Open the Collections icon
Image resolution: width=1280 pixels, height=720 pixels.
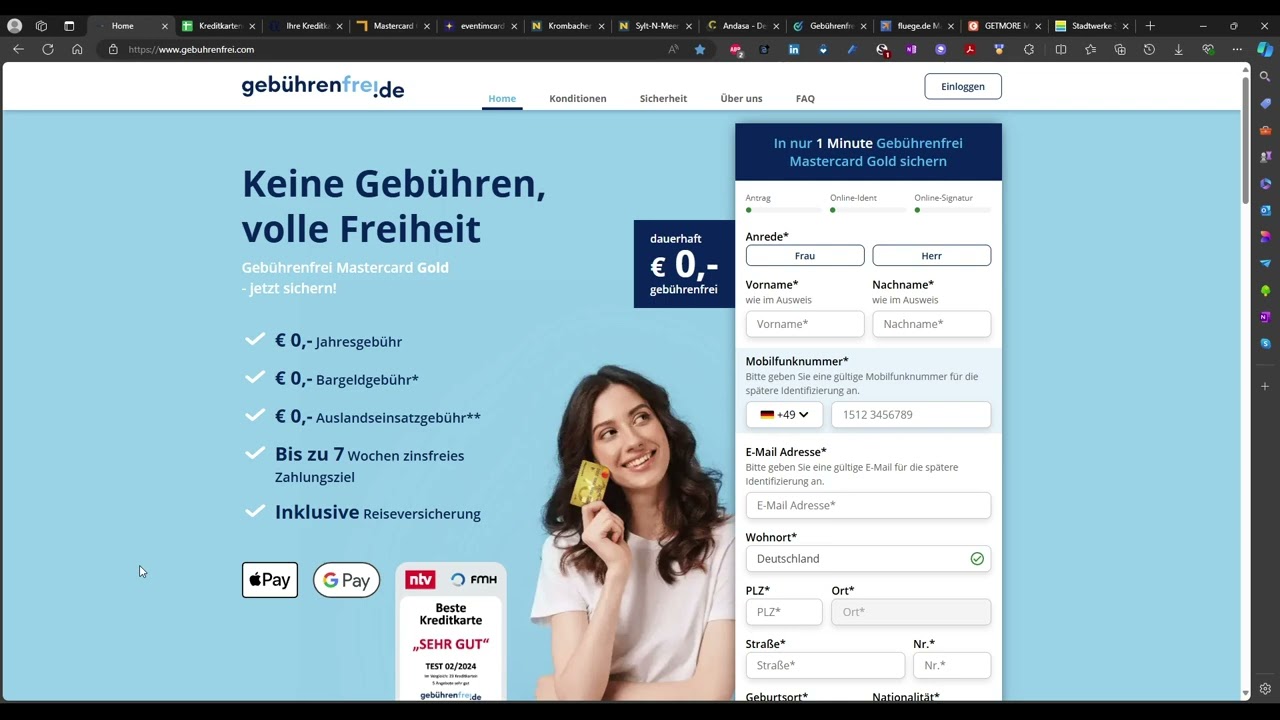point(1120,49)
